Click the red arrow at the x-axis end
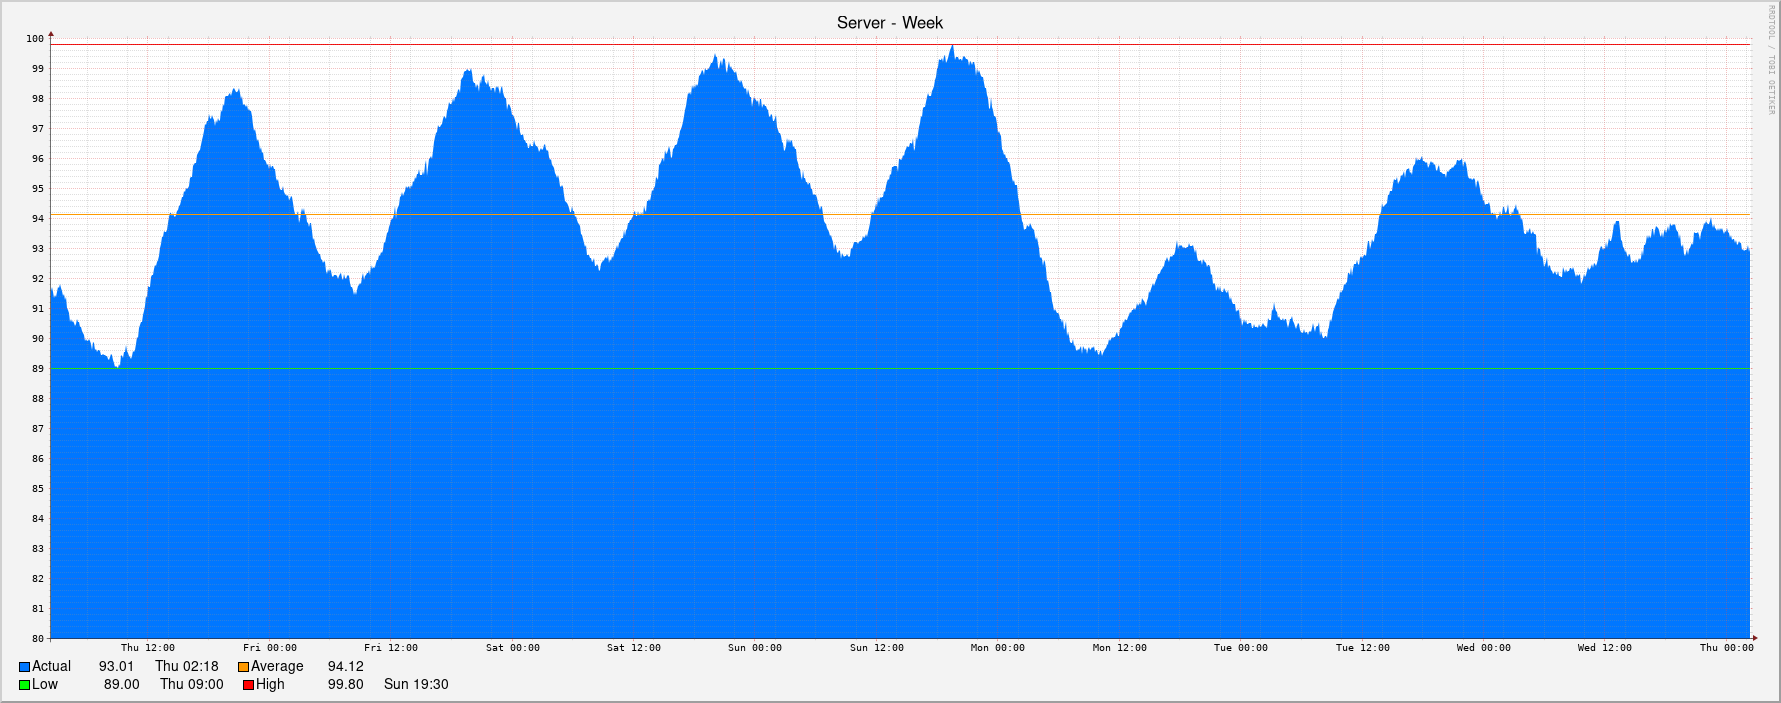The width and height of the screenshot is (1781, 703). [1753, 637]
